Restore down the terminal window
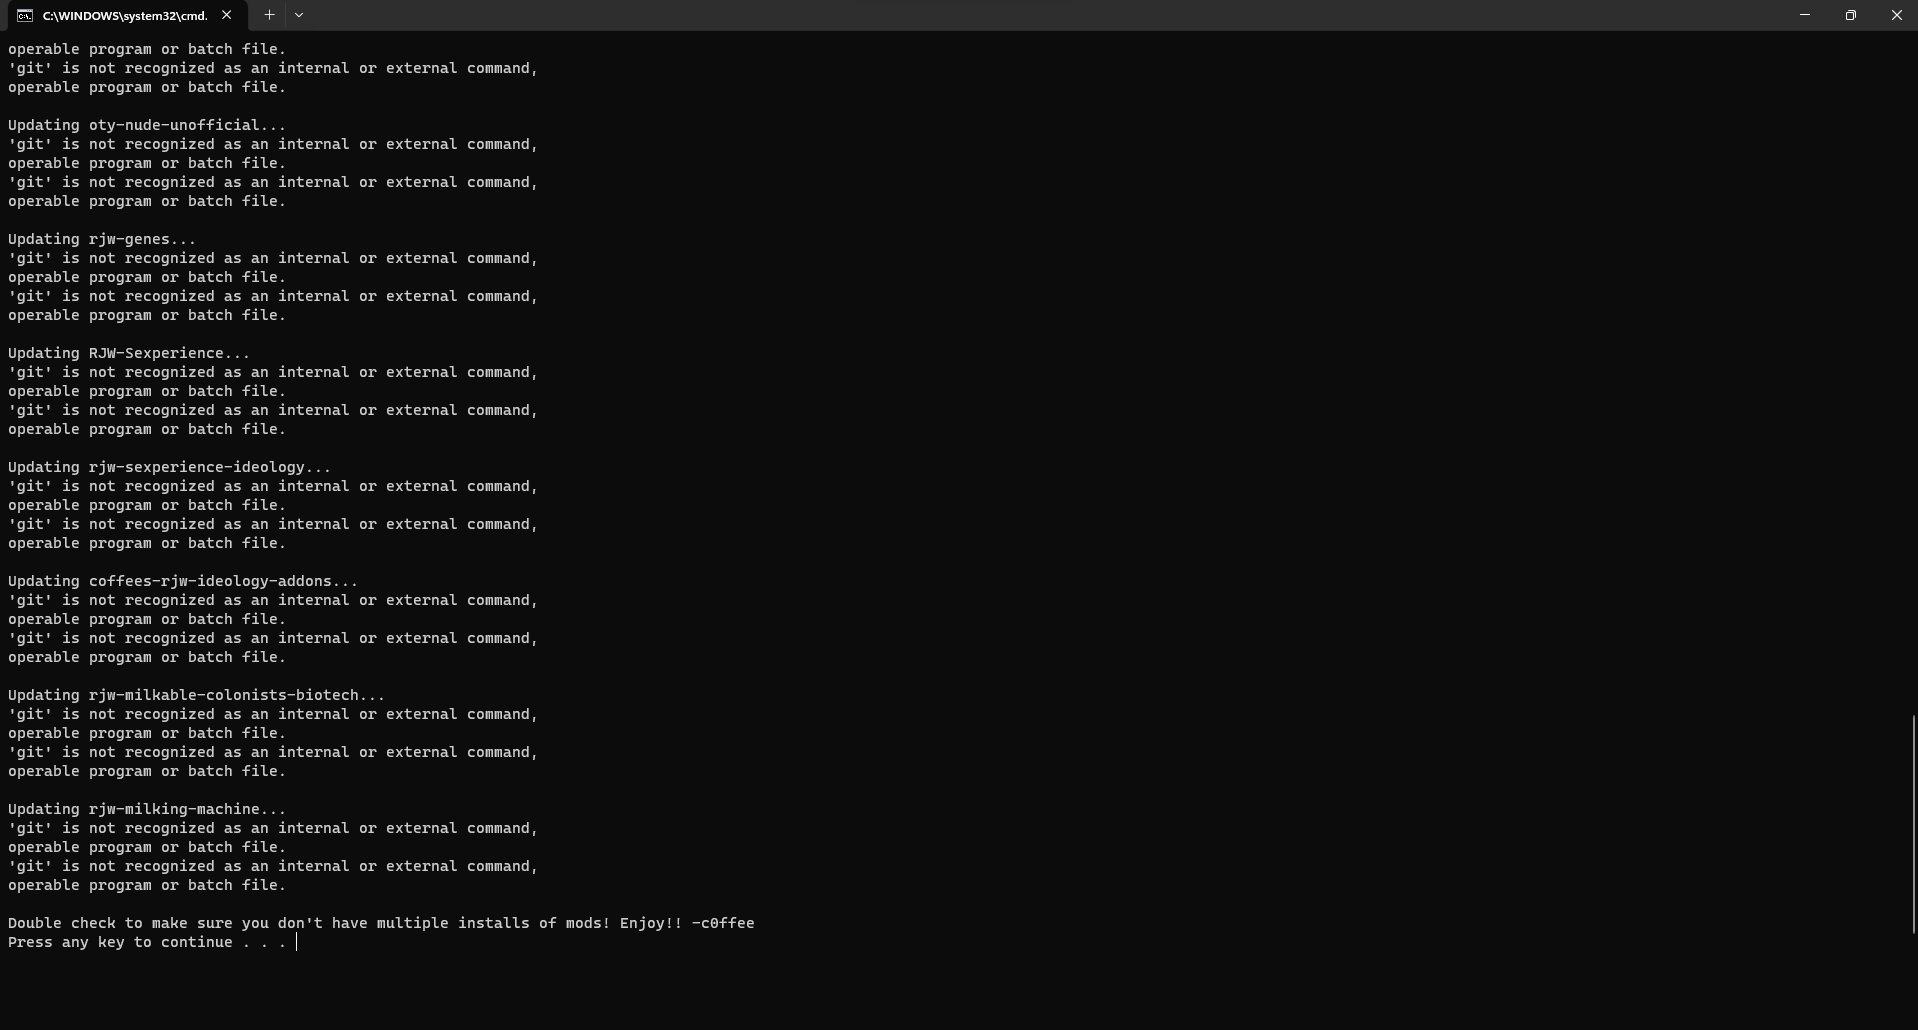Screen dimensions: 1918x1030 [1851, 15]
